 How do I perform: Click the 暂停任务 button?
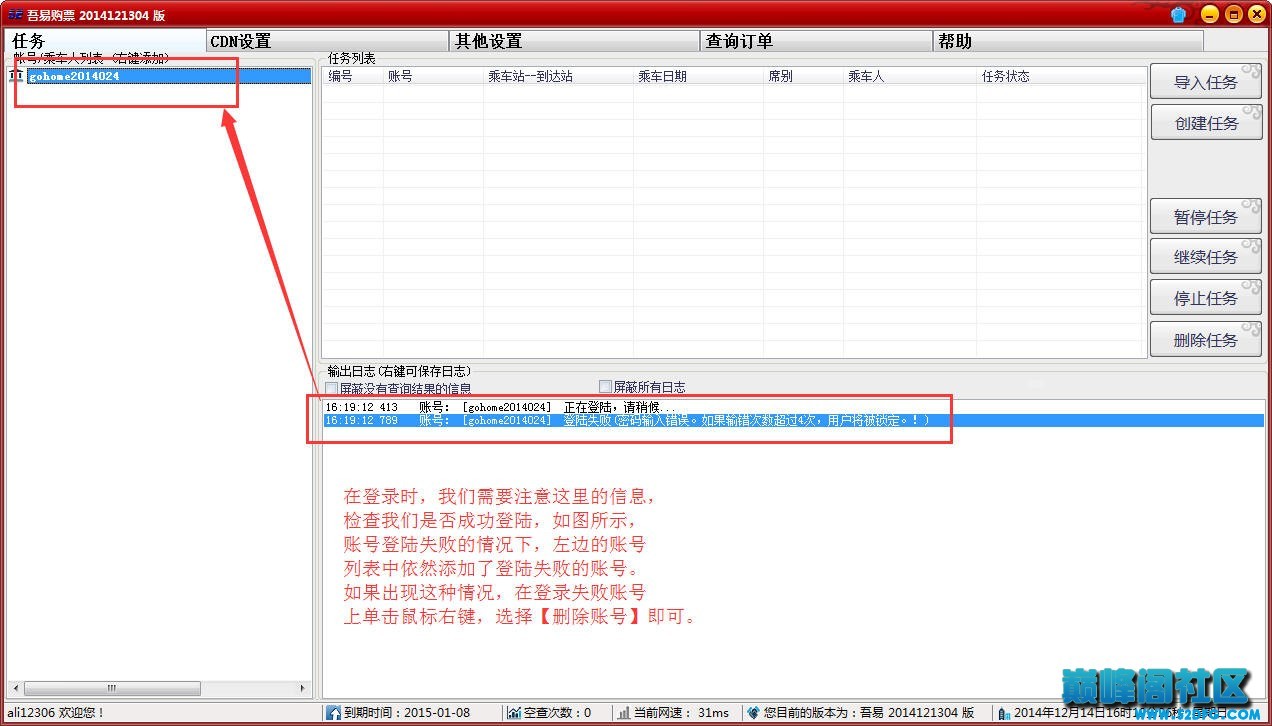coord(1206,217)
